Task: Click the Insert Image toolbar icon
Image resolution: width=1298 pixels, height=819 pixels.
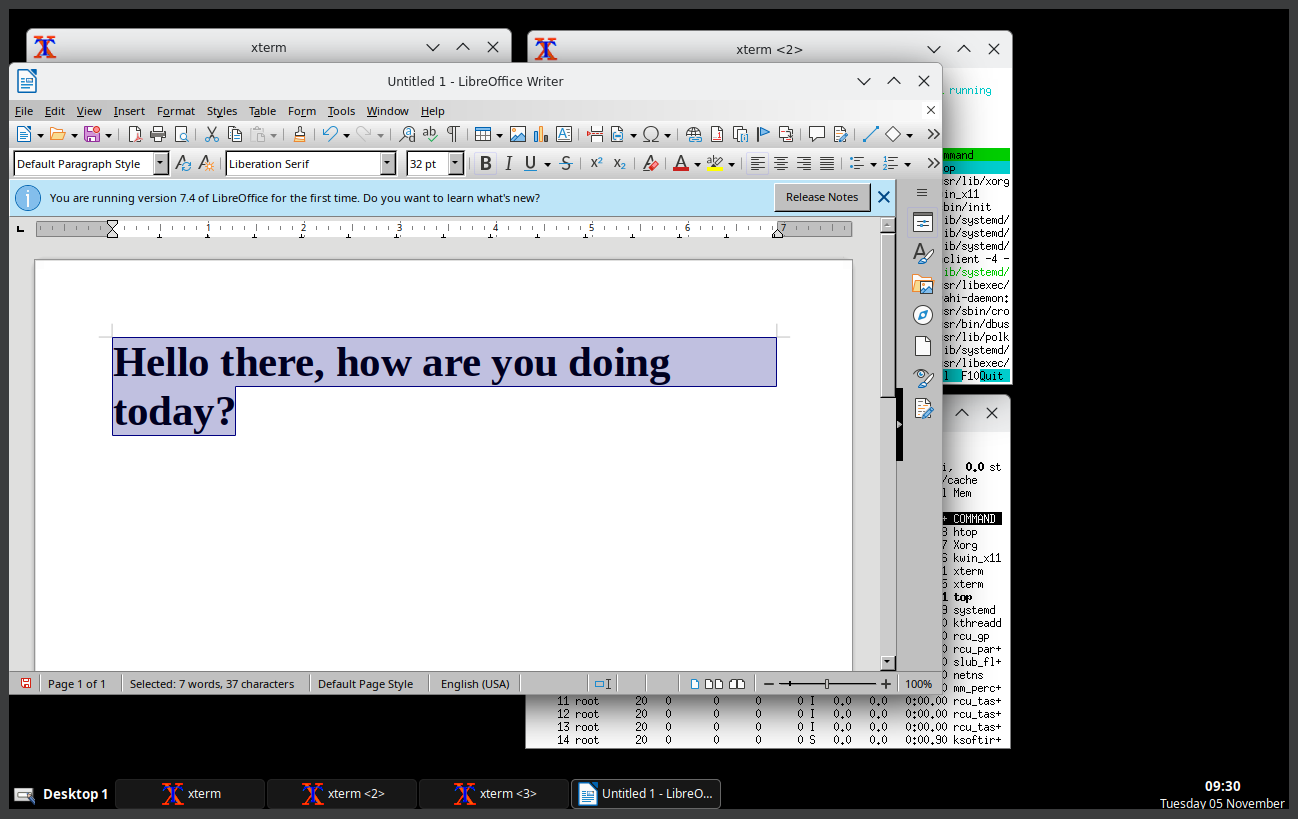Action: click(517, 134)
